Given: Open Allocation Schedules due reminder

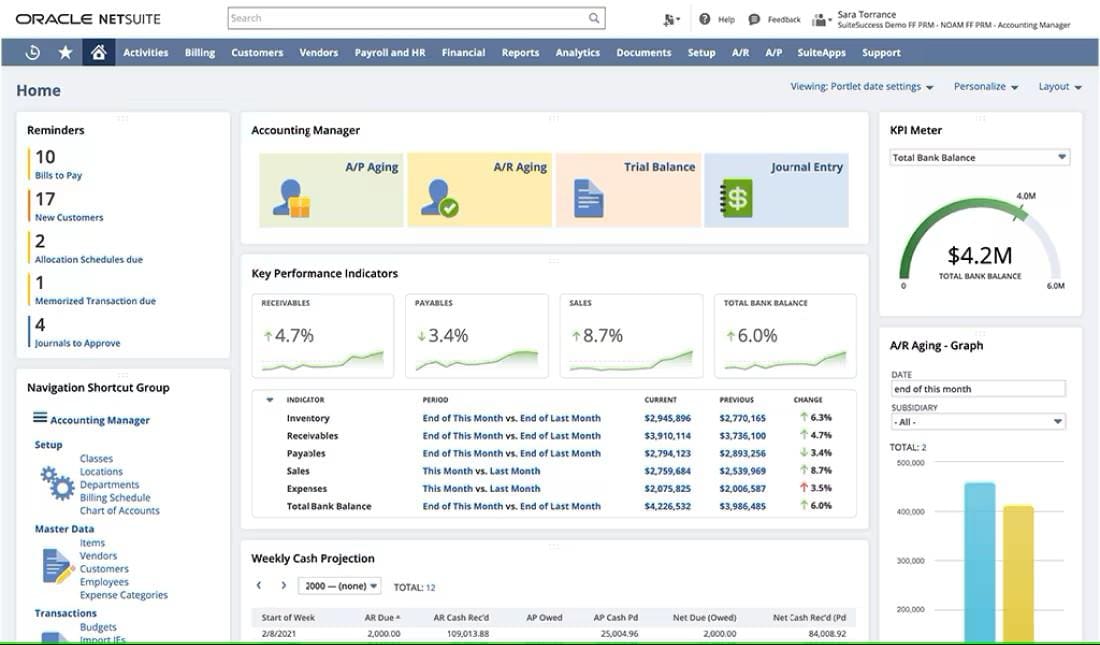Looking at the screenshot, I should pos(88,260).
